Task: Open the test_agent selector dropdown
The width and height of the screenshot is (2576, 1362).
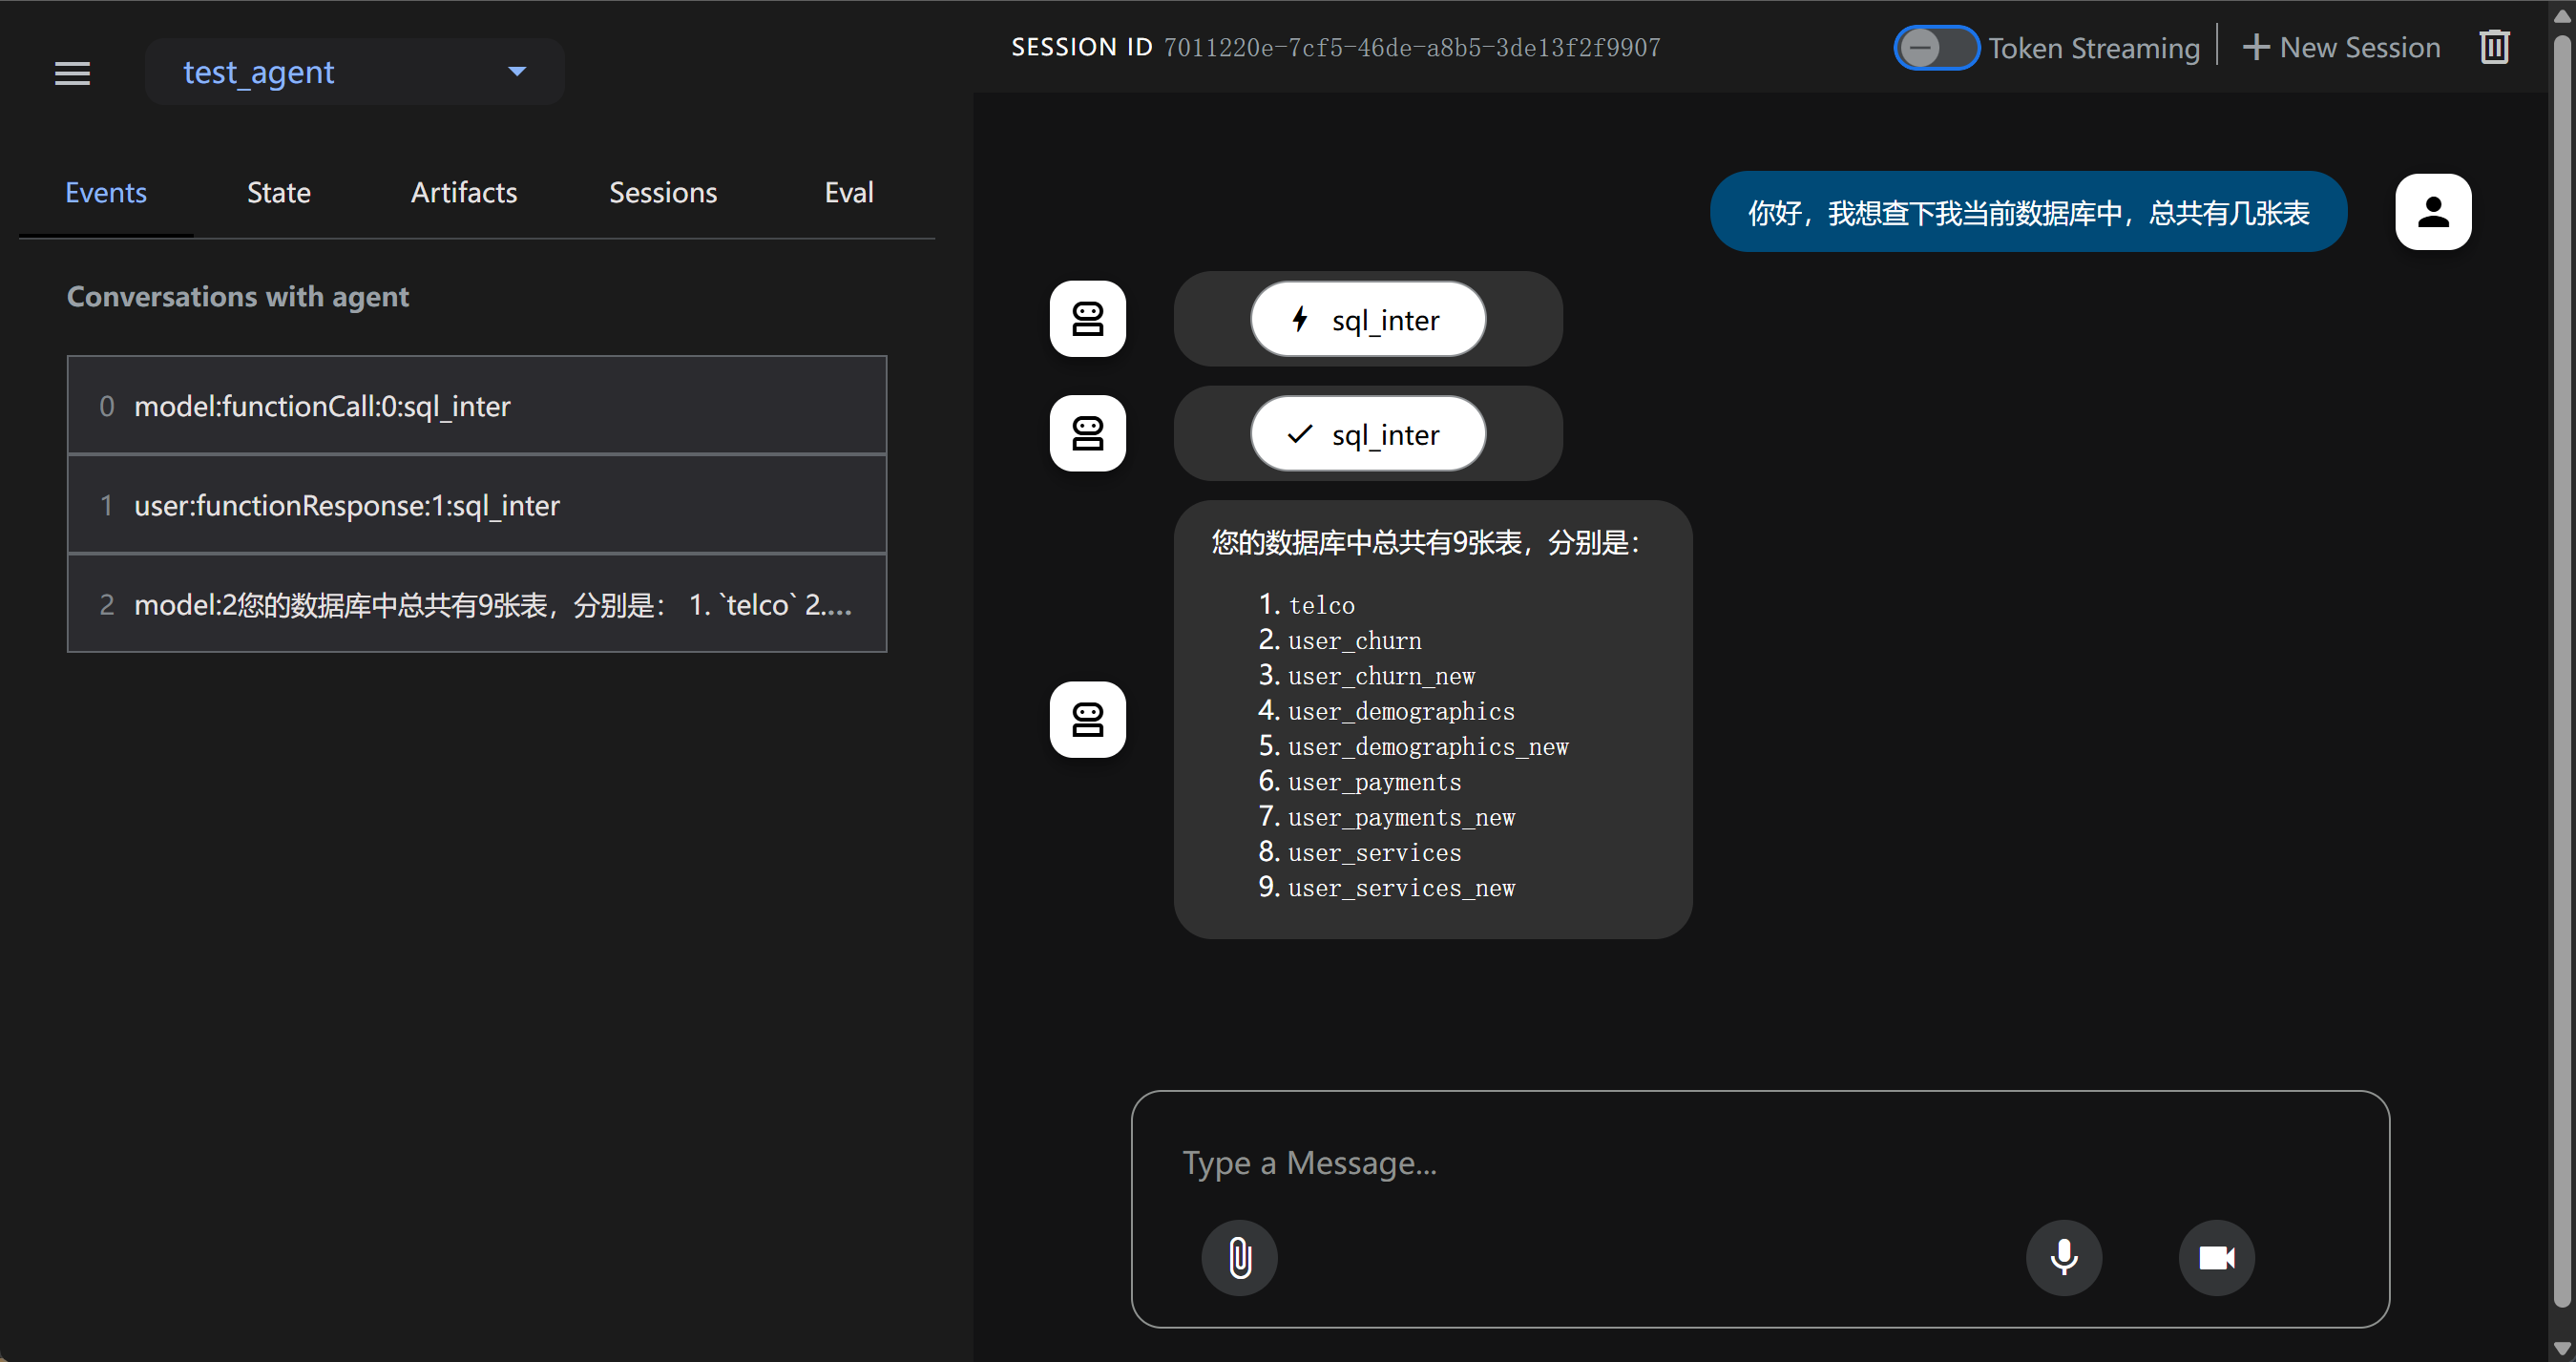Action: [355, 72]
